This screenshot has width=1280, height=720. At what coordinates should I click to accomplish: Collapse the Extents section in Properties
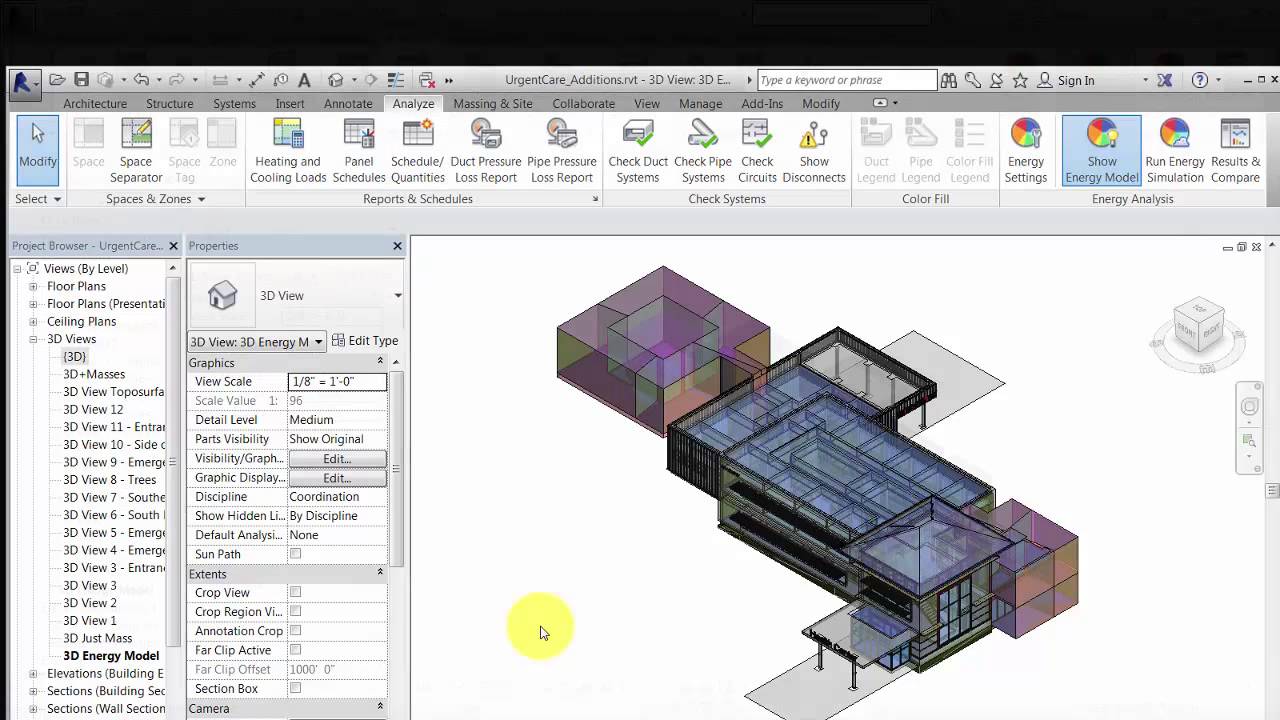pos(379,573)
